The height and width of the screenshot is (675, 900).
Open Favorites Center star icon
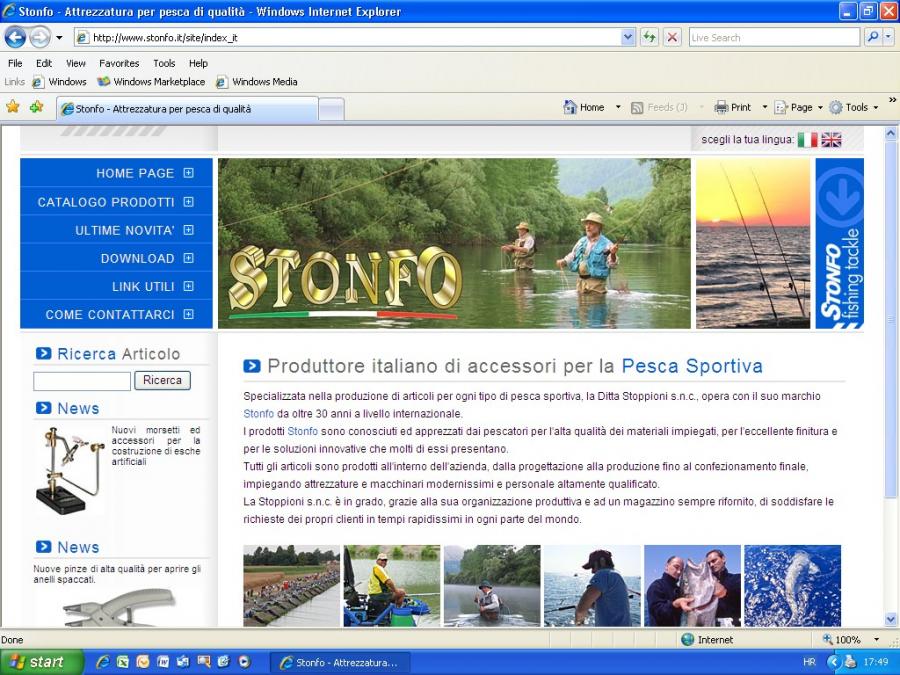pyautogui.click(x=13, y=107)
